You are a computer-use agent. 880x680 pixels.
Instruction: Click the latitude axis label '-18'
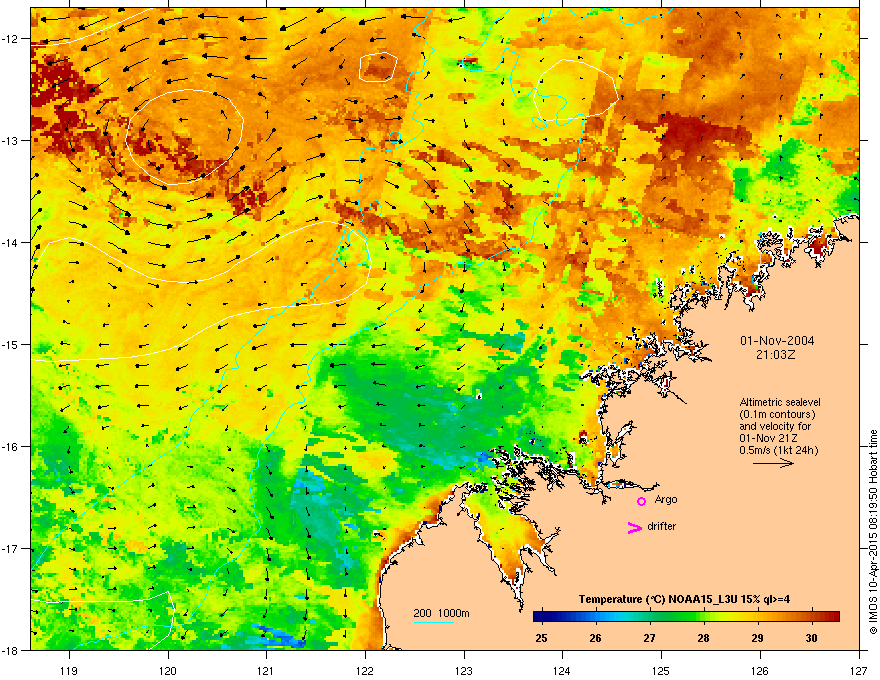click(10, 650)
